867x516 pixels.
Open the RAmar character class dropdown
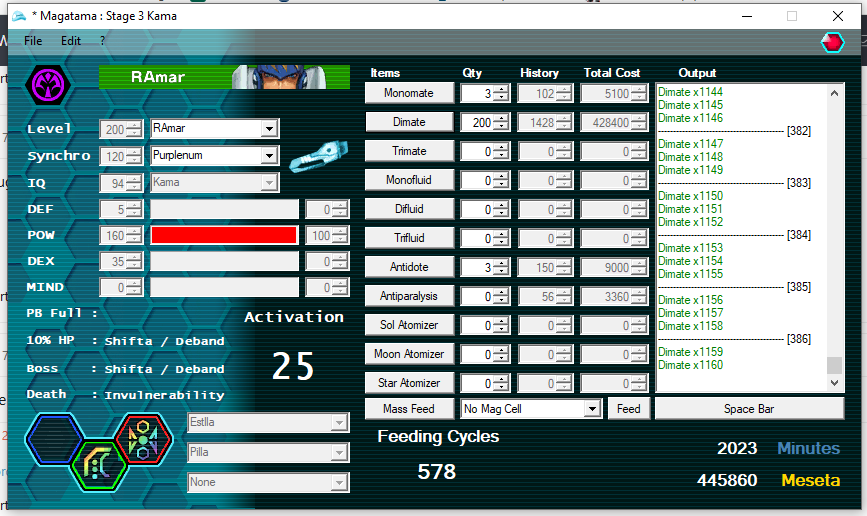[268, 129]
